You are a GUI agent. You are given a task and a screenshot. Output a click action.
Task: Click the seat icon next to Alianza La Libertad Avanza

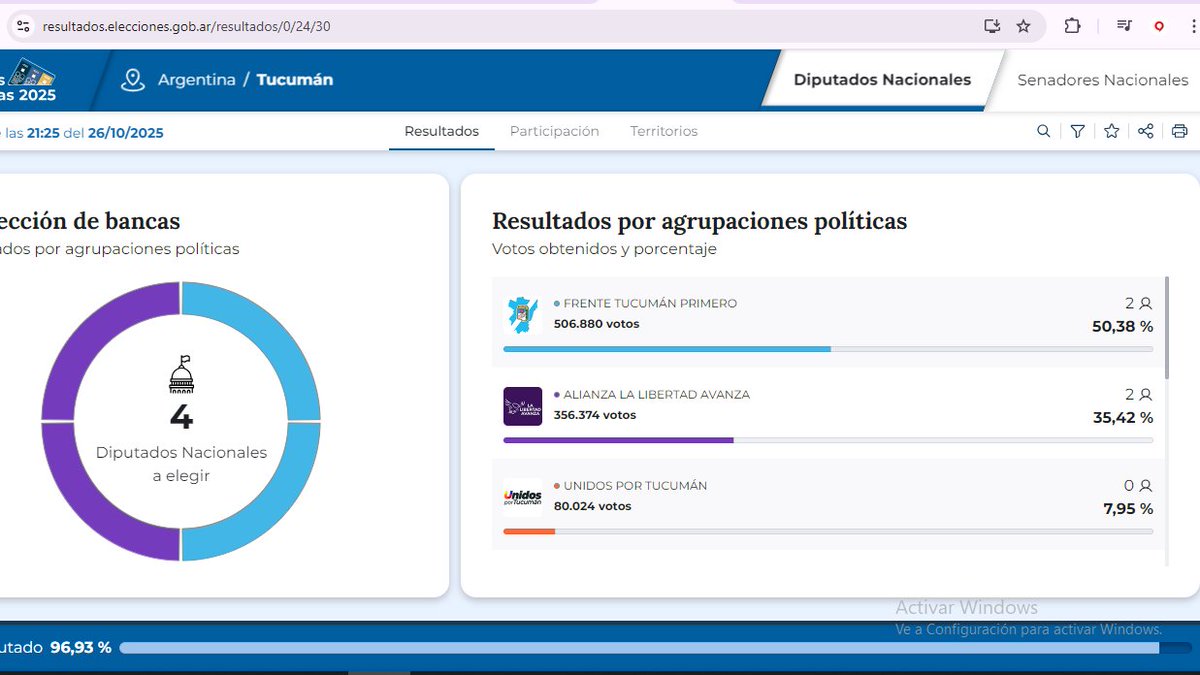pos(1146,394)
